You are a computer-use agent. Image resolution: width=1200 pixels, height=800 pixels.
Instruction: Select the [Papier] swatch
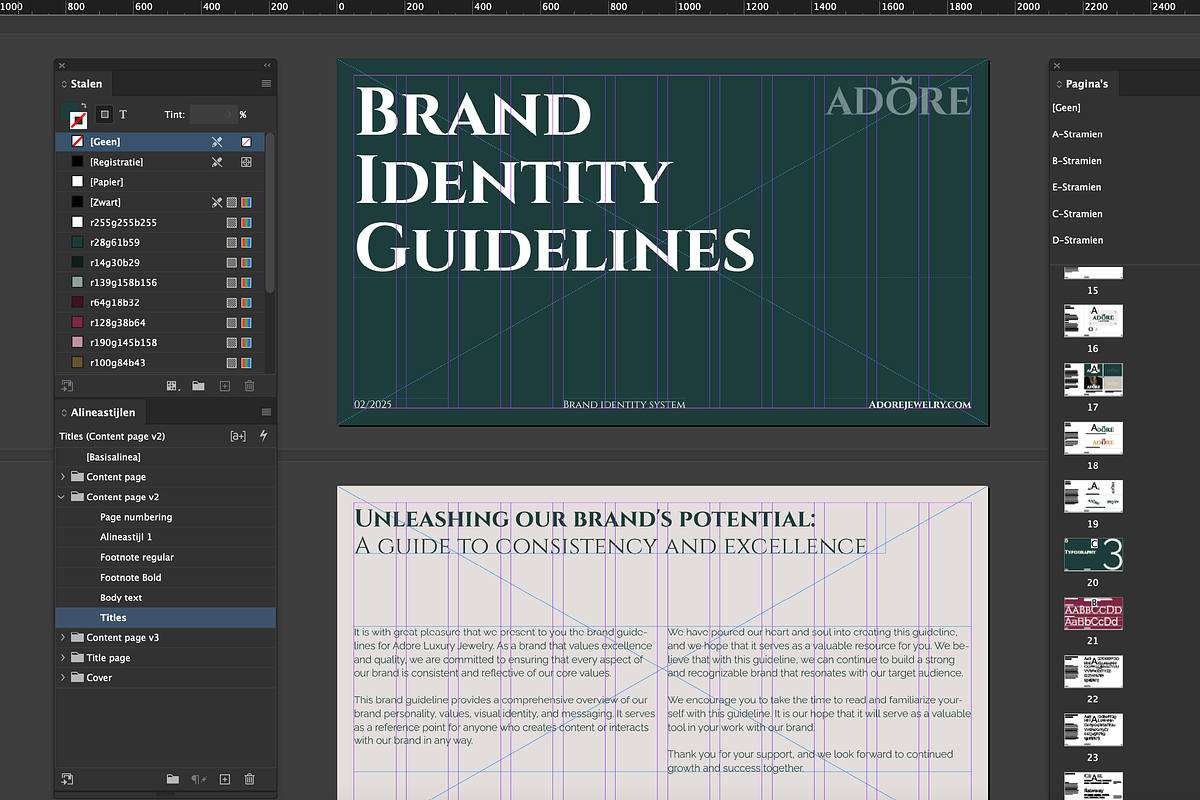click(160, 182)
